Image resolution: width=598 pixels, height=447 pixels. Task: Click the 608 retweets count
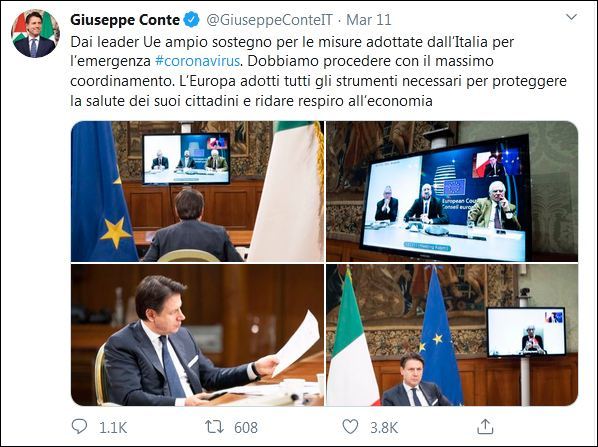pyautogui.click(x=246, y=428)
